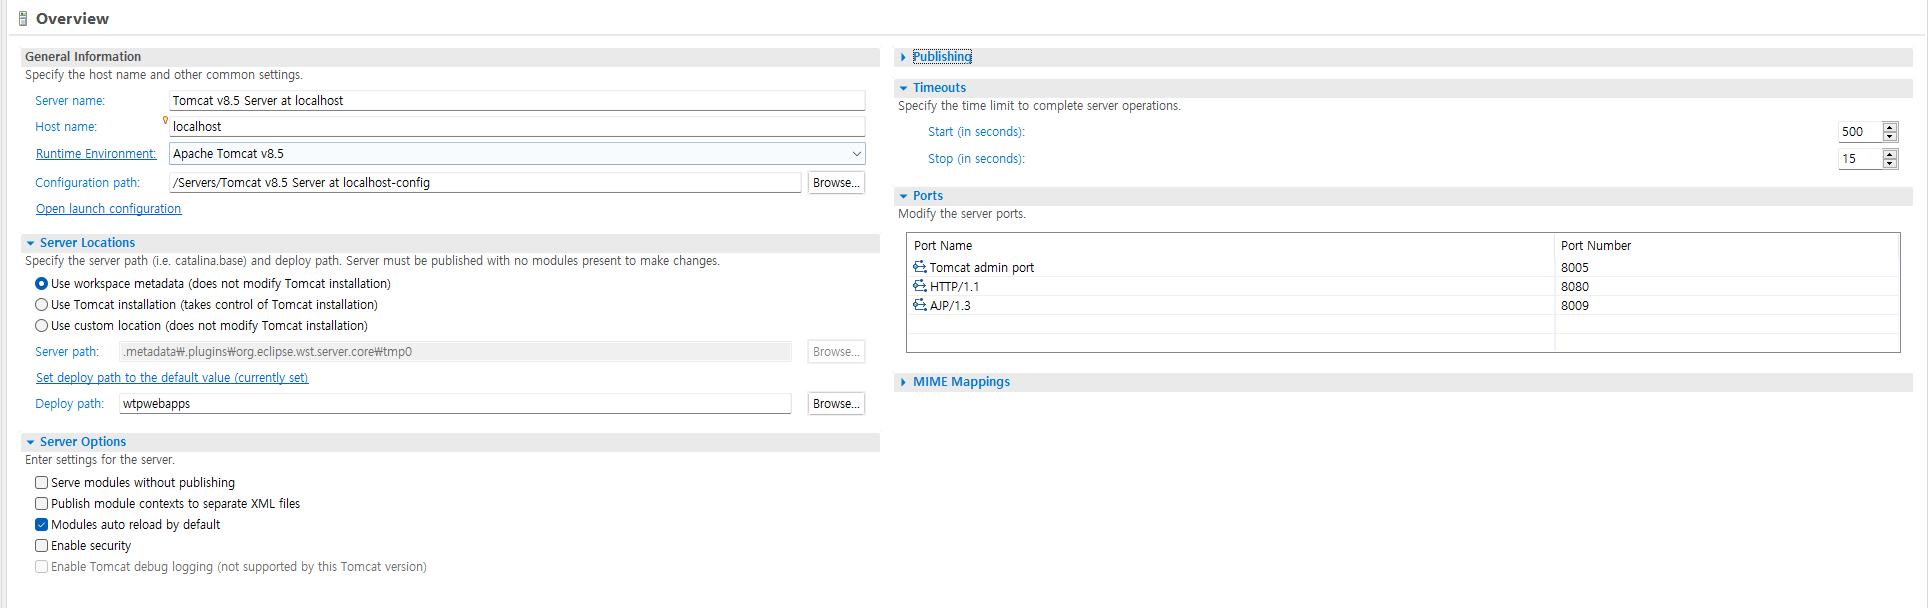Uncheck Modules auto reload by default
1928x608 pixels.
coord(42,525)
